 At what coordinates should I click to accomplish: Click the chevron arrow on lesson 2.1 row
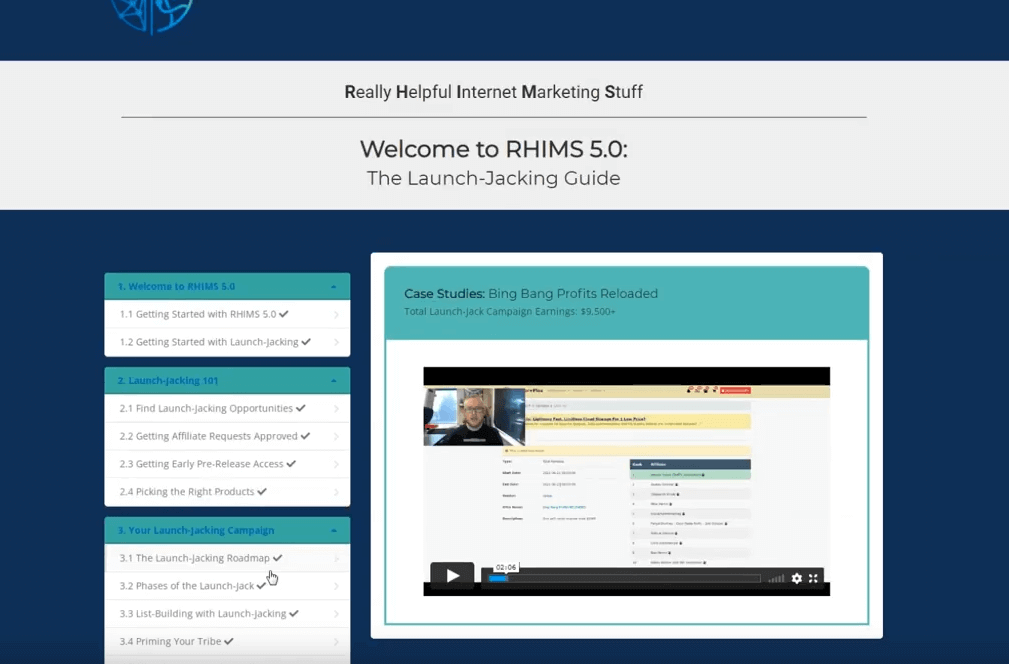click(x=337, y=409)
